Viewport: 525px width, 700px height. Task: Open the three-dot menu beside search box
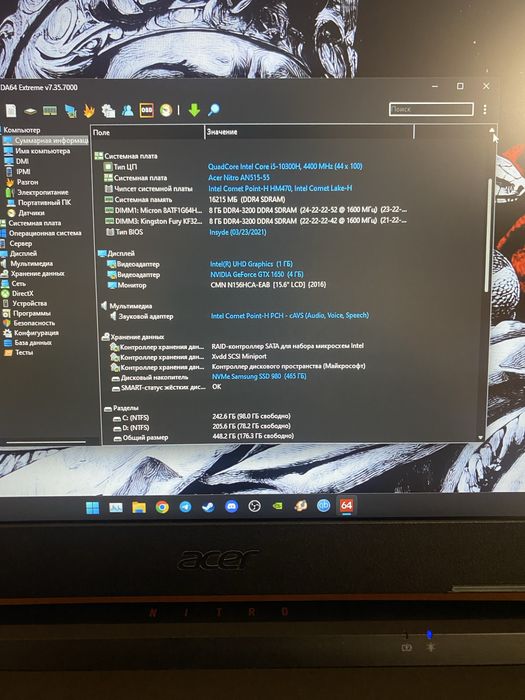[485, 109]
